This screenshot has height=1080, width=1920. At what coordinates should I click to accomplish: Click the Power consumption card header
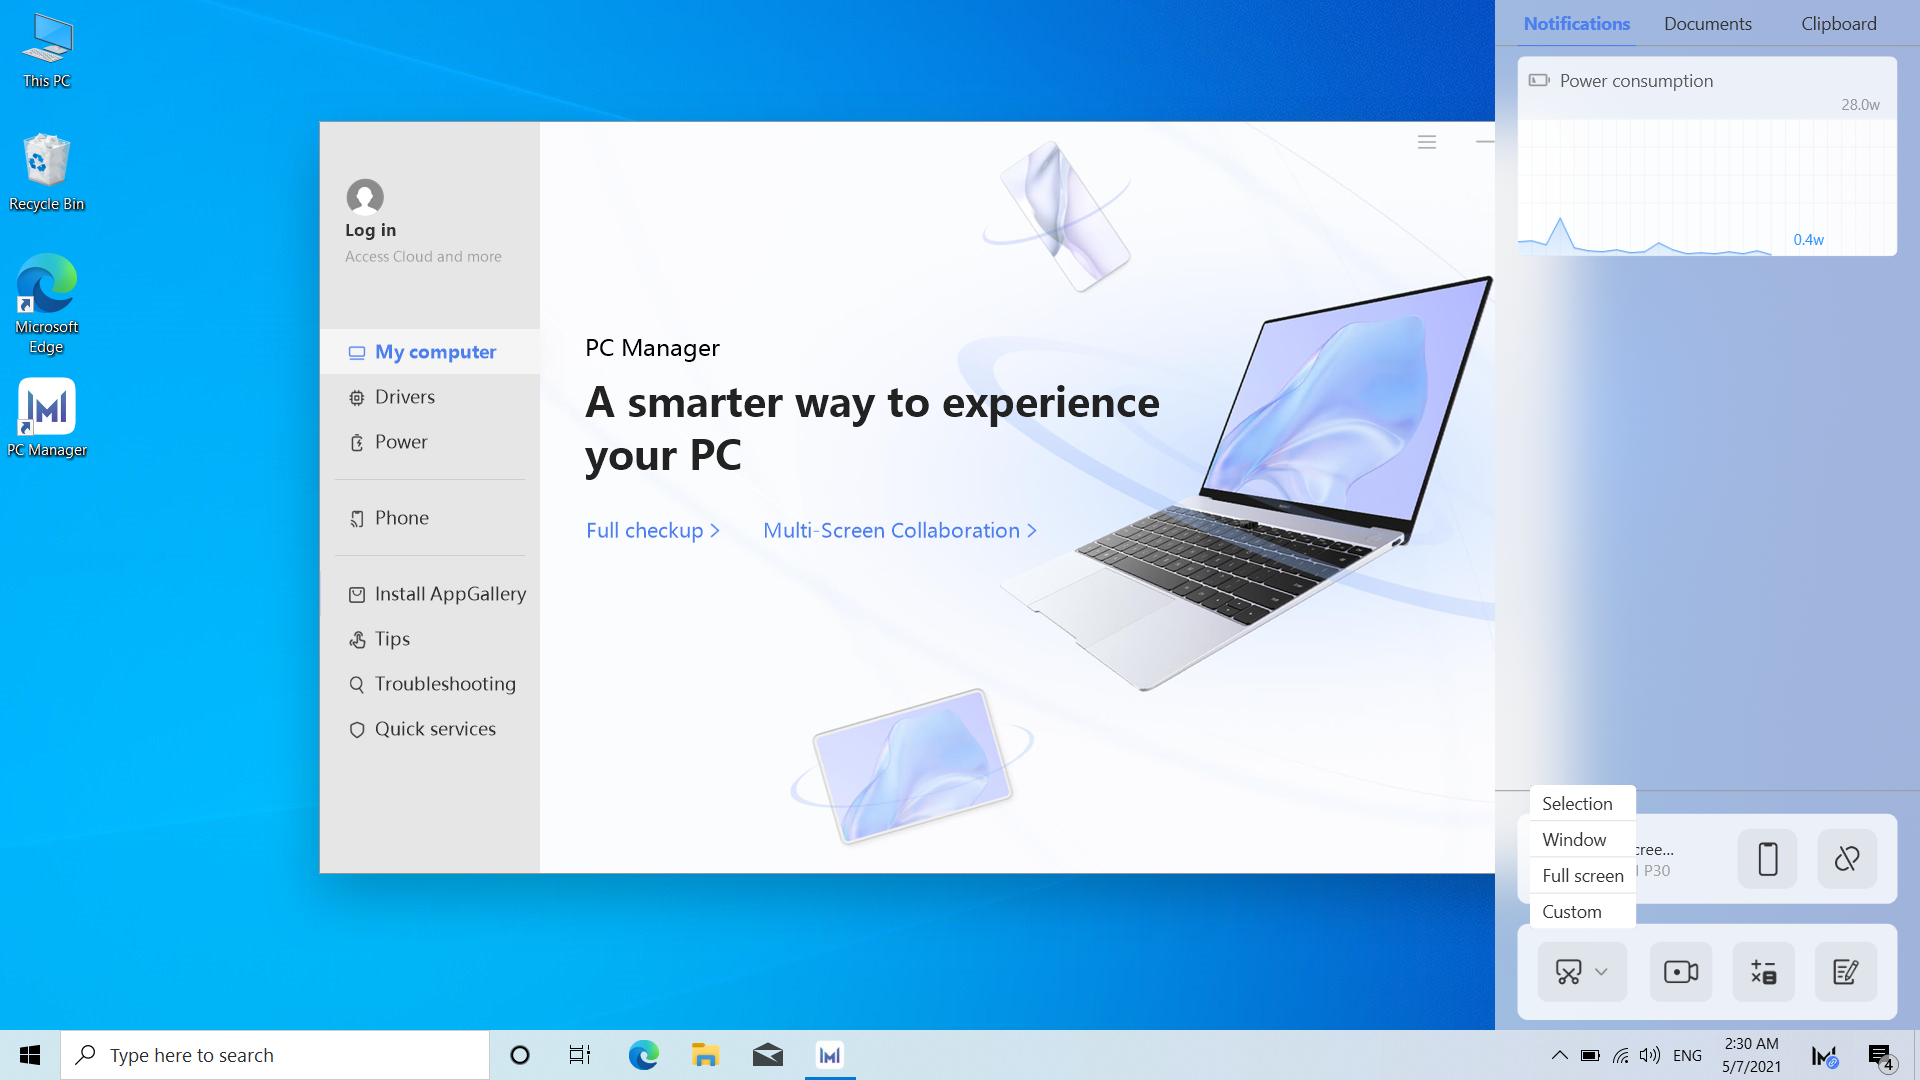pyautogui.click(x=1636, y=81)
